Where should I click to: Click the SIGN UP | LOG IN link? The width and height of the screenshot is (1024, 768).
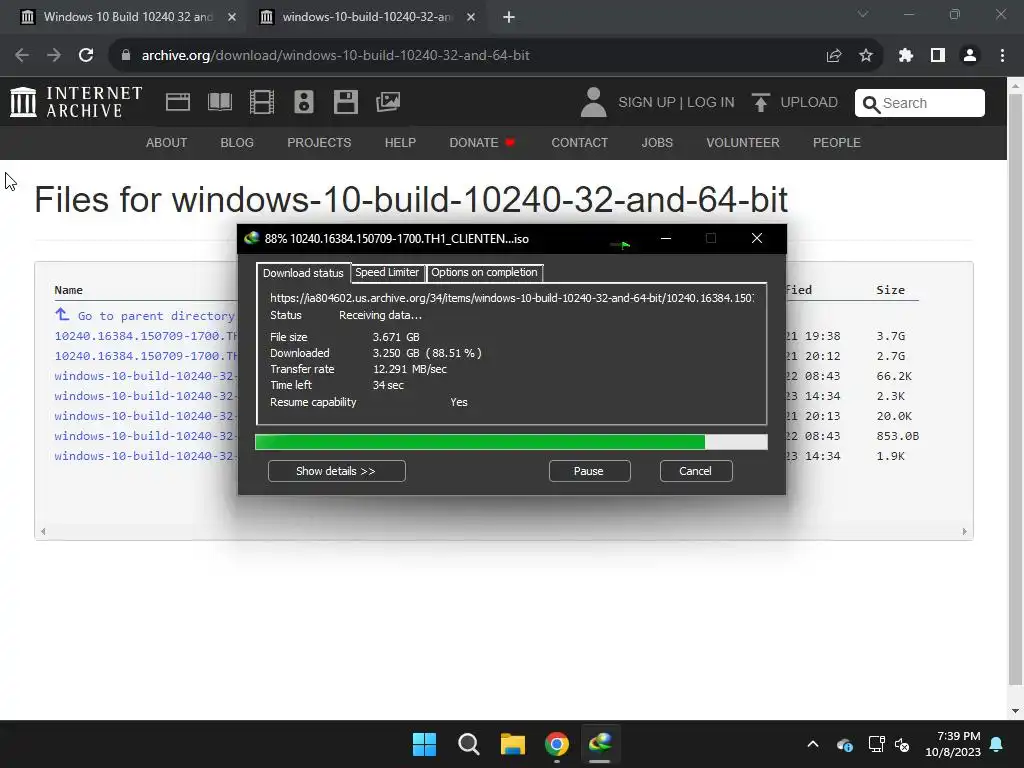coord(676,103)
